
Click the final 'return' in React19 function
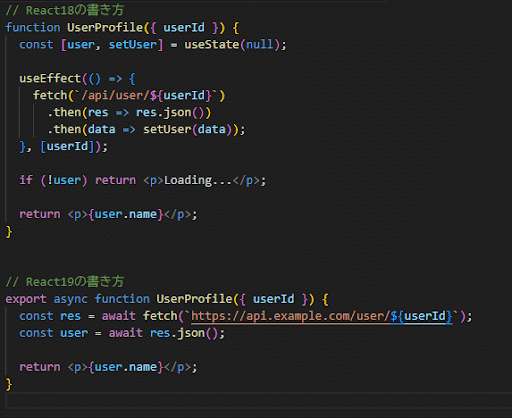click(x=40, y=367)
